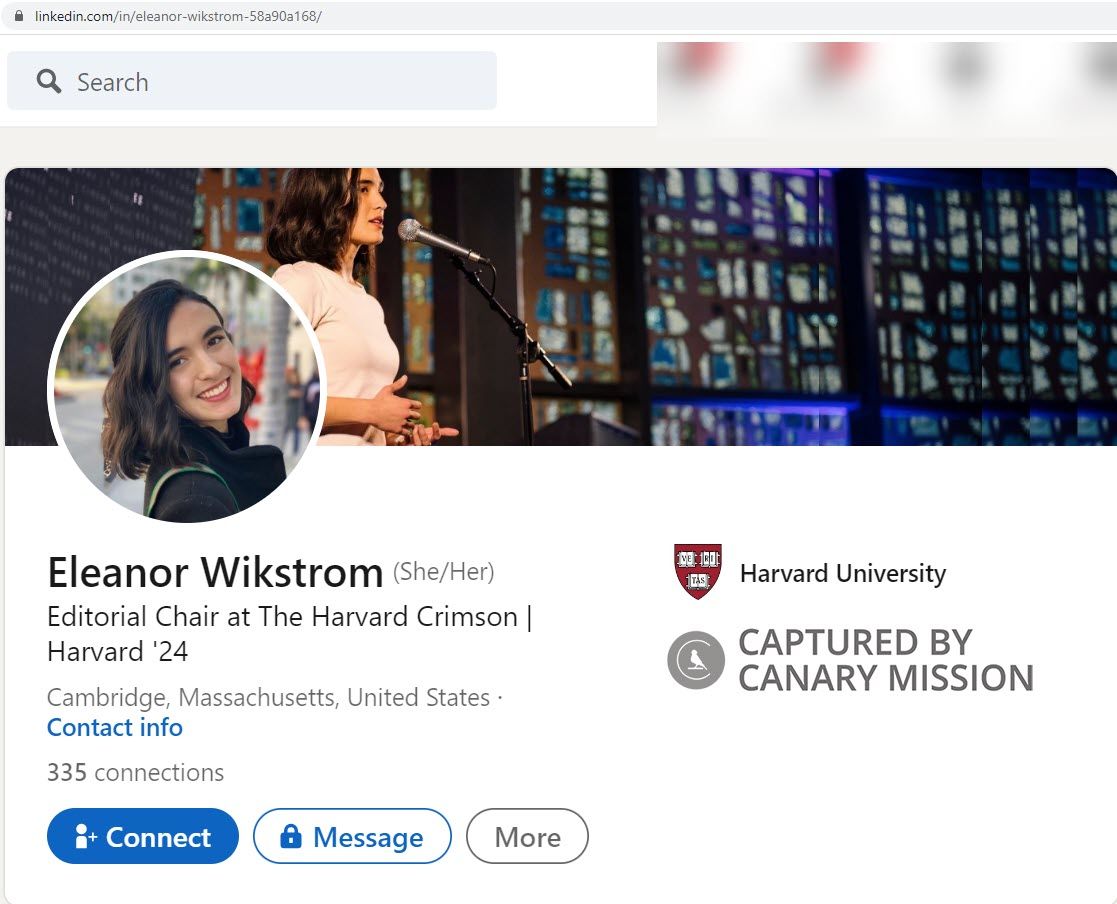Click the name Eleanor Wikstrom
This screenshot has height=904, width=1117.
tap(215, 572)
